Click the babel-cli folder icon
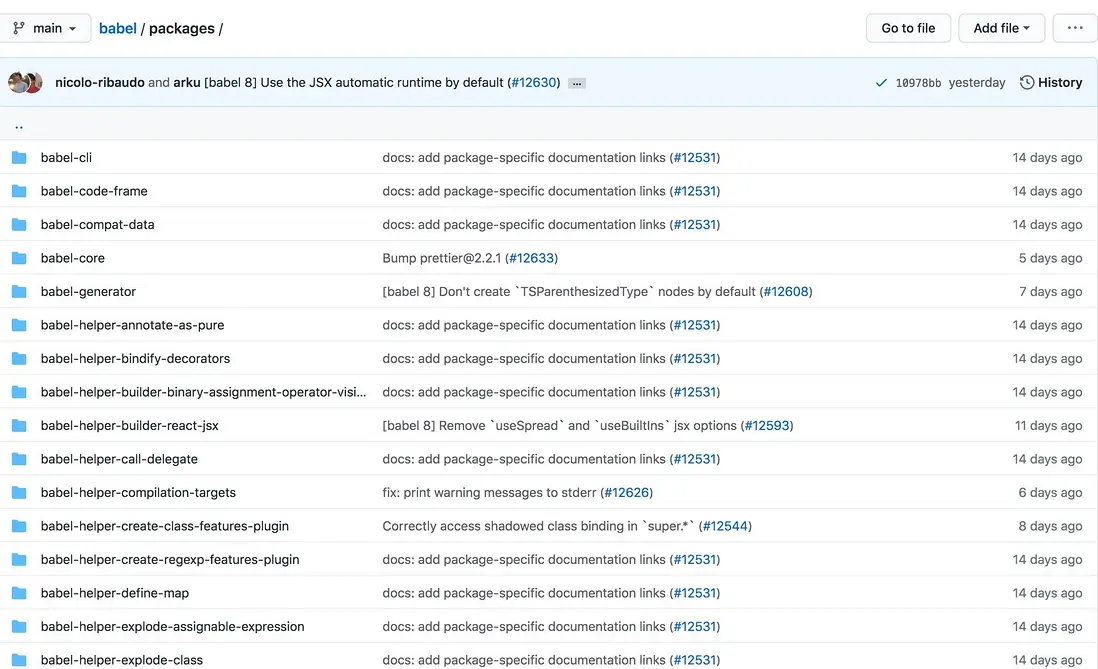This screenshot has height=669, width=1098. click(x=19, y=157)
